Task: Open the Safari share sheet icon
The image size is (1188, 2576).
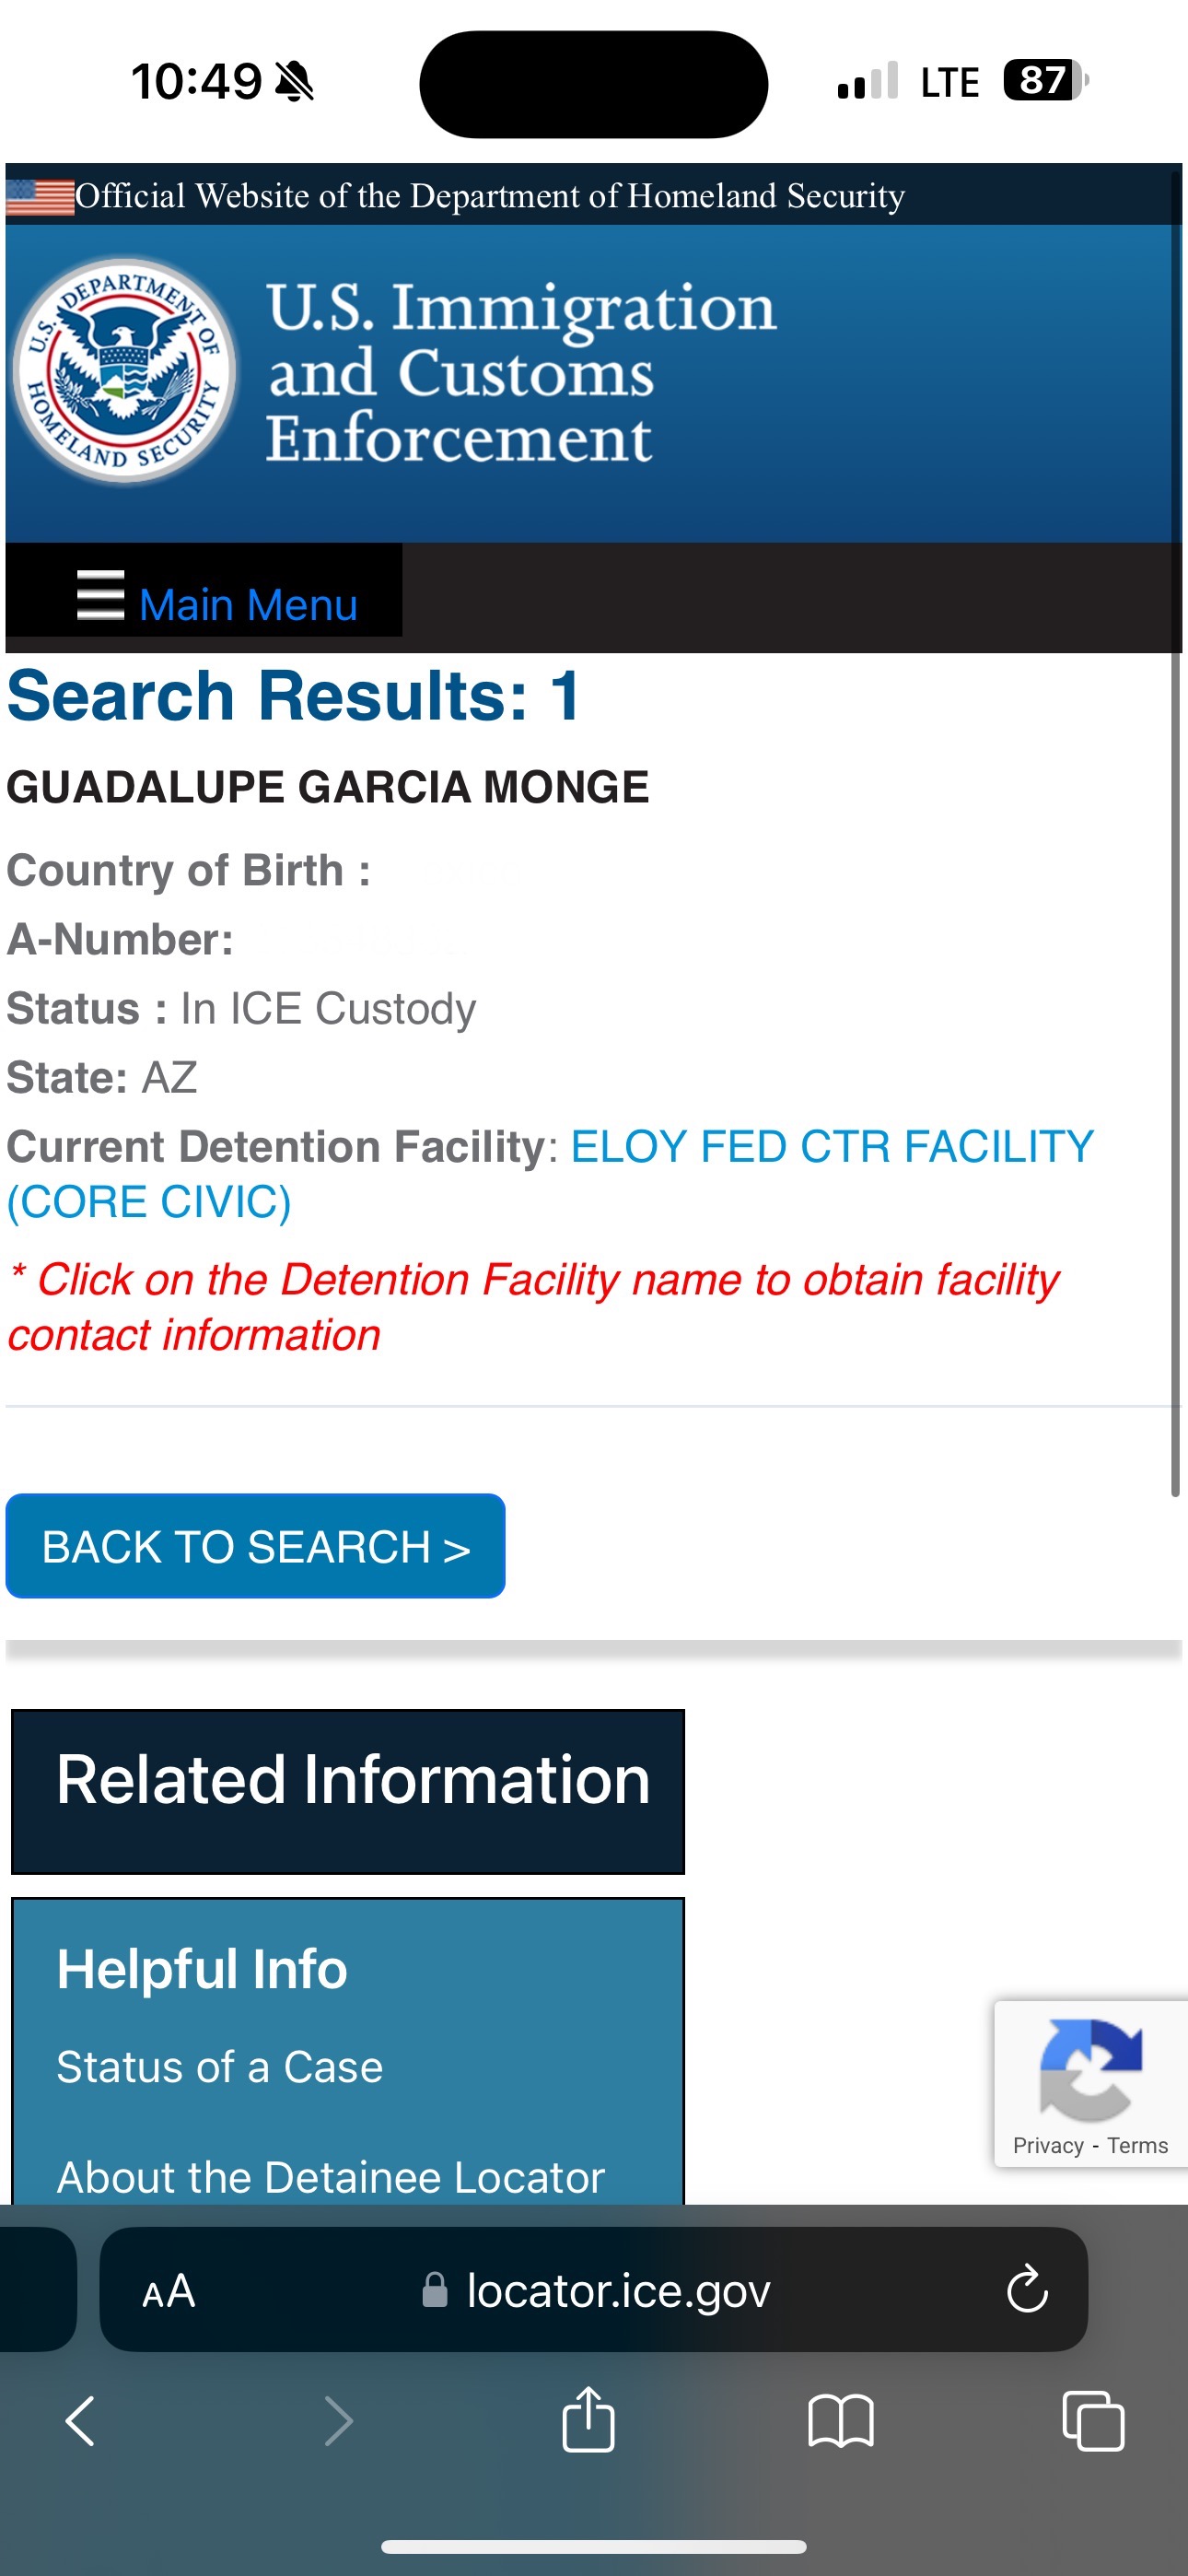Action: (588, 2420)
